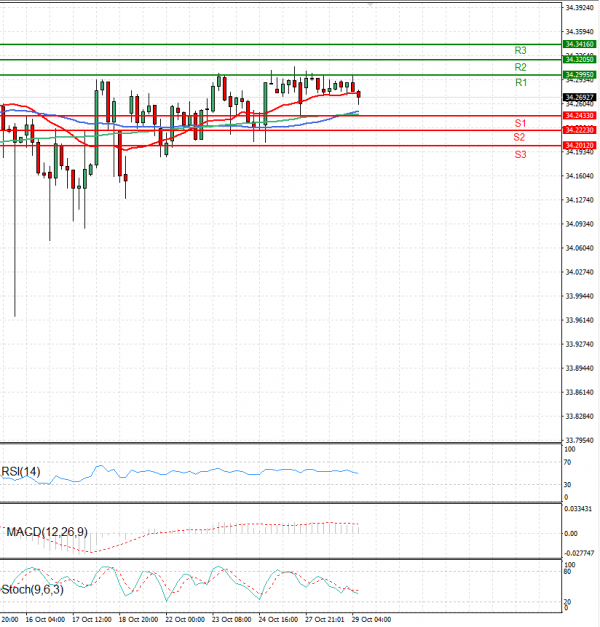The width and height of the screenshot is (600, 627).
Task: Click the 34.16040 price axis value
Action: click(x=580, y=176)
